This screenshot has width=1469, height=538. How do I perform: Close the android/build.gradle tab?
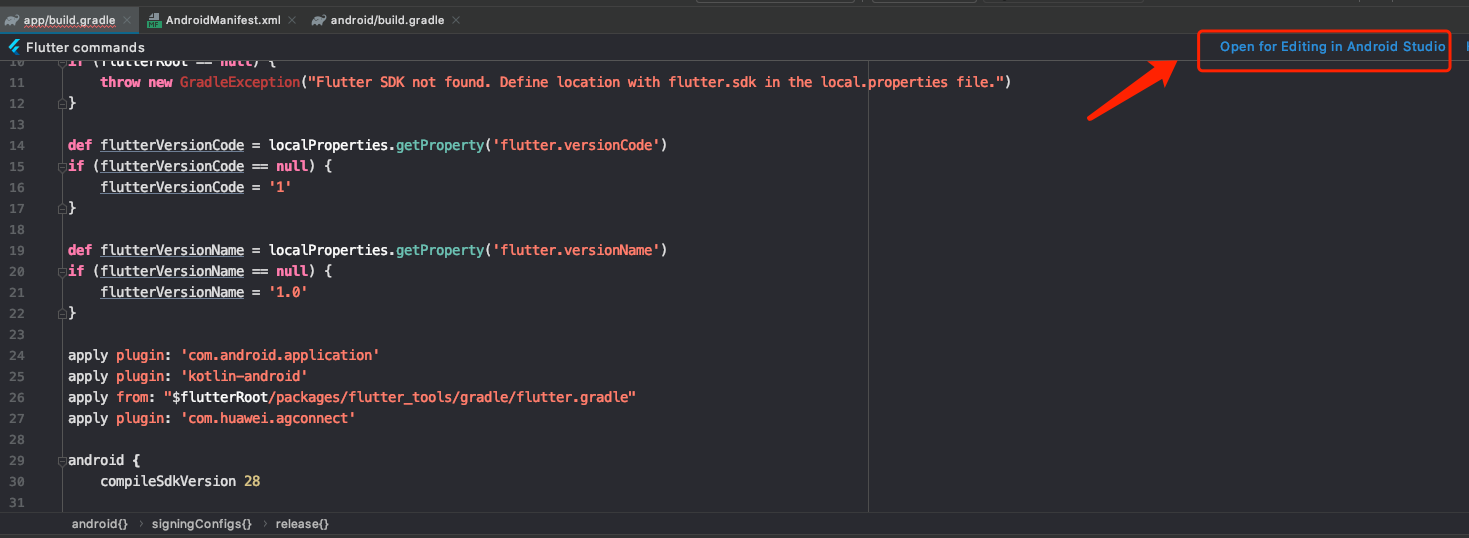(x=456, y=20)
